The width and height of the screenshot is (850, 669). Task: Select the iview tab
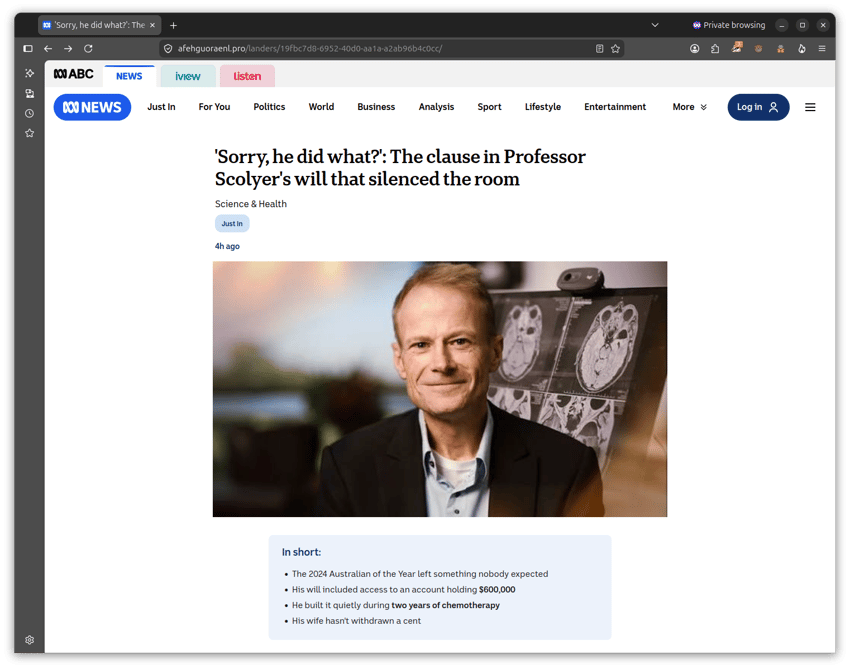[188, 76]
